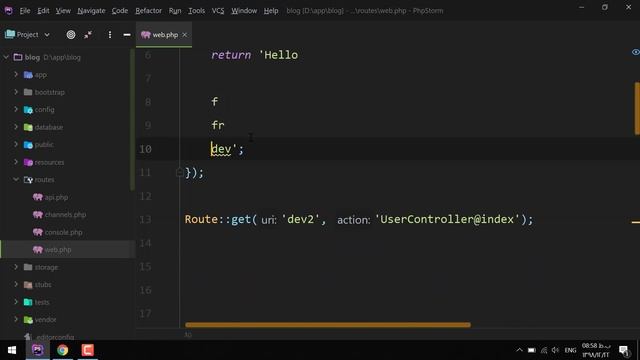Select the vendor folder icon
640x360 pixels.
(28, 320)
